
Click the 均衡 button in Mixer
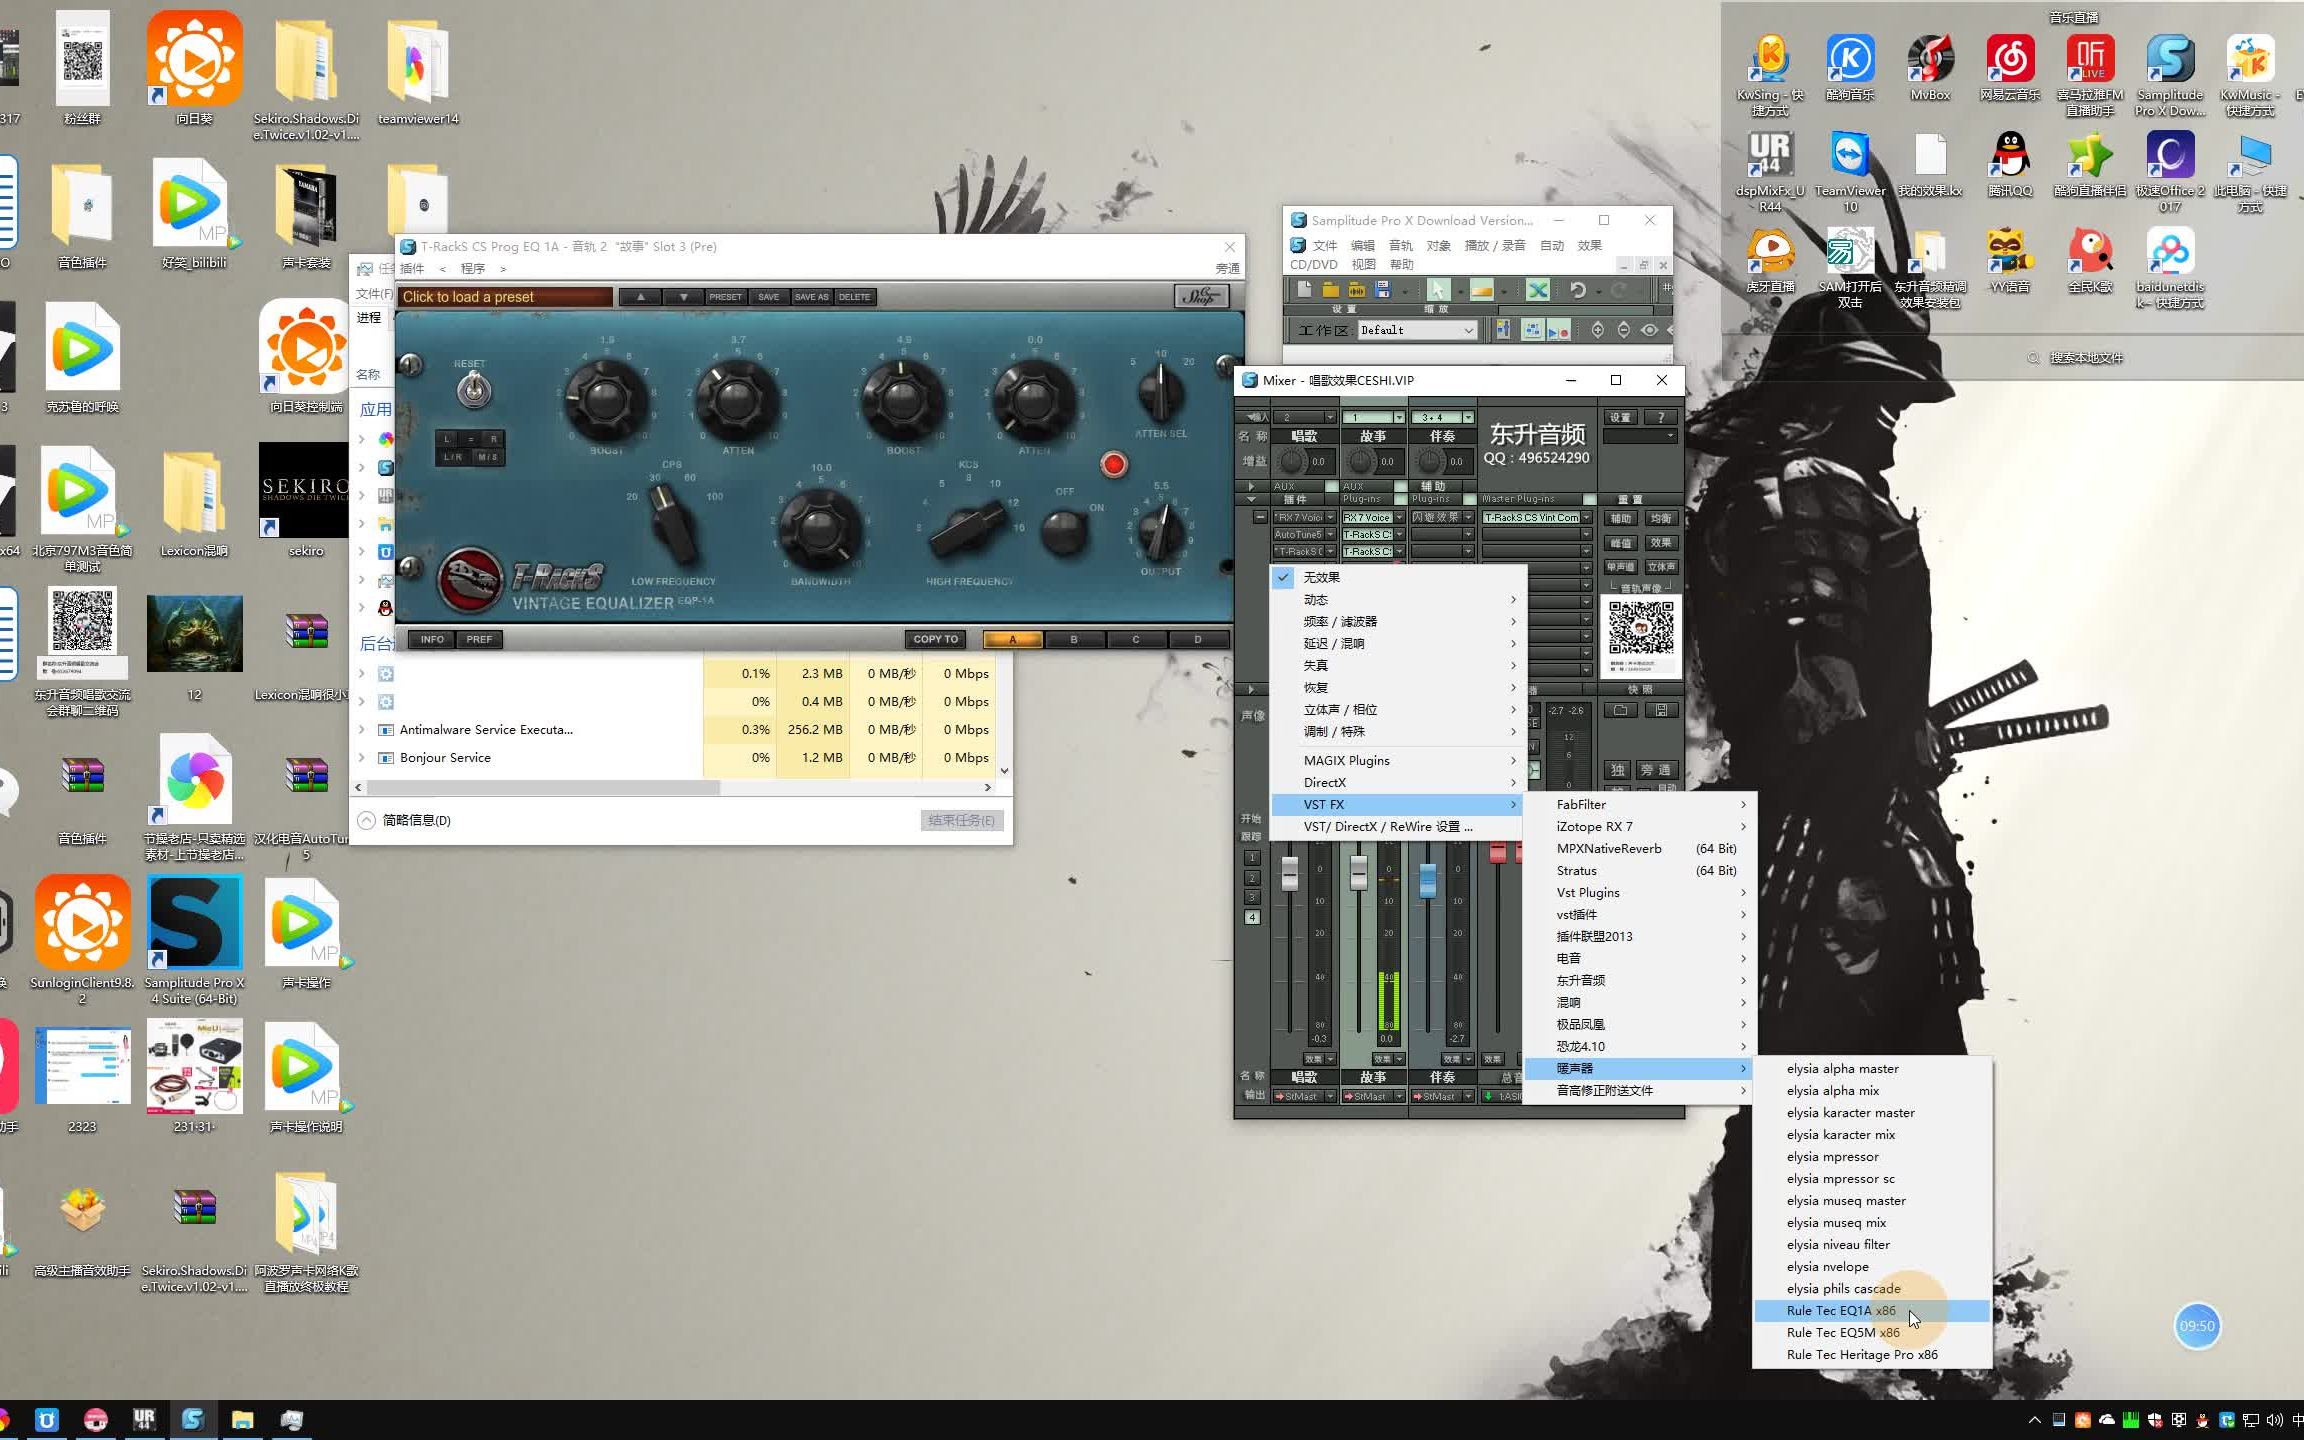[x=1661, y=518]
